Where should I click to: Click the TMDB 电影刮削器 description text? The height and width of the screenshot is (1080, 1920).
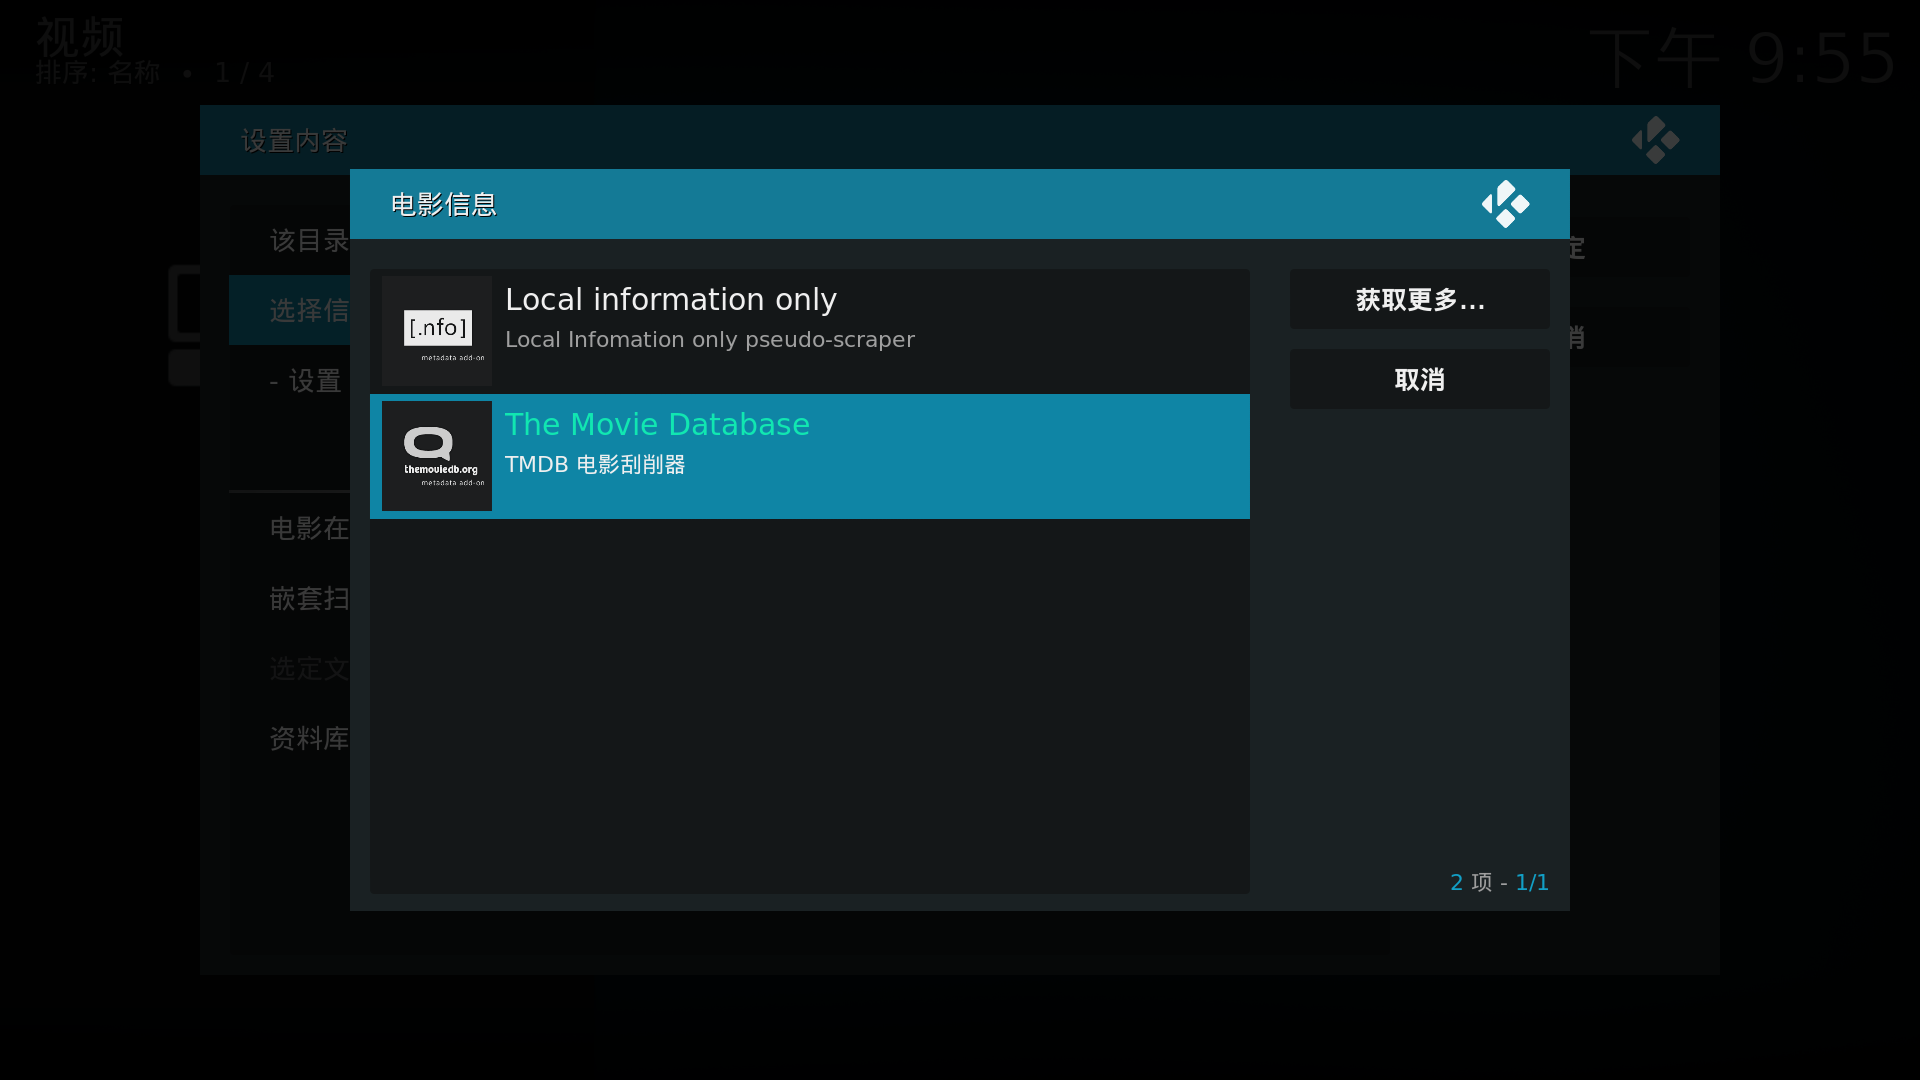coord(595,465)
